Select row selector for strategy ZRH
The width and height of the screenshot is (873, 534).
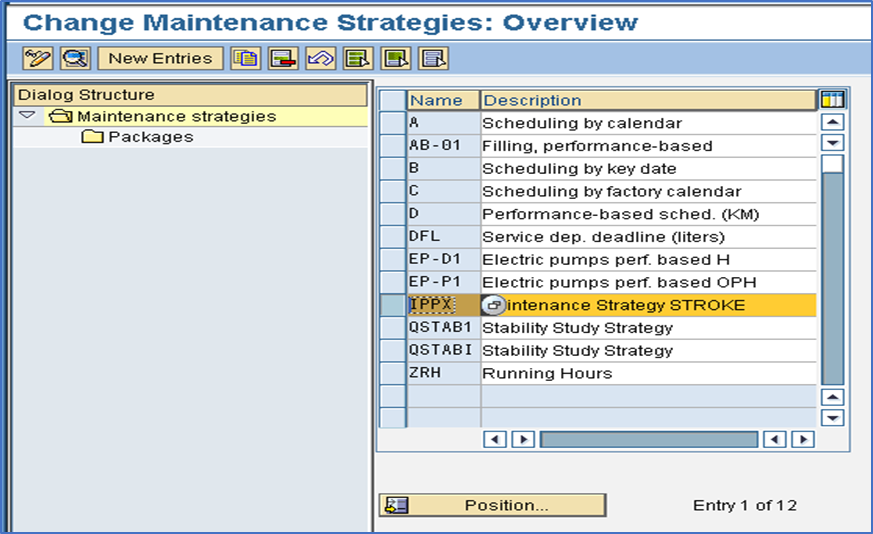click(x=393, y=374)
